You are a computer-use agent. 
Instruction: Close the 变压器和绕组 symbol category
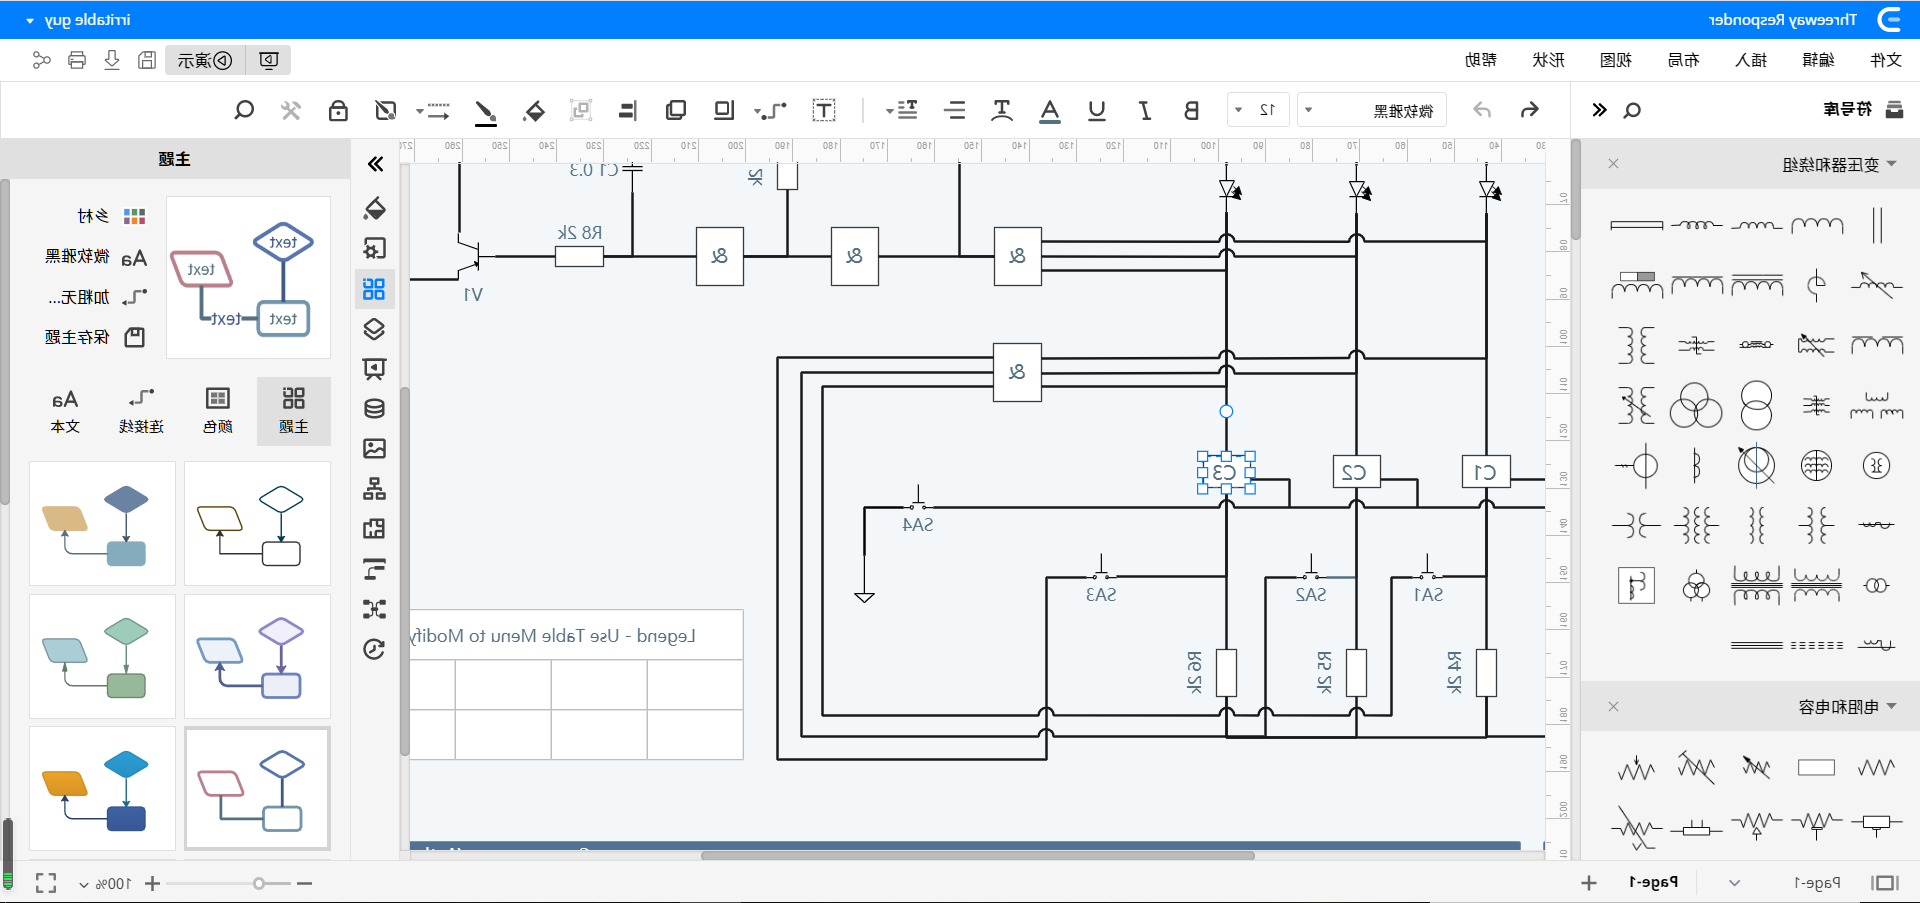click(1613, 164)
